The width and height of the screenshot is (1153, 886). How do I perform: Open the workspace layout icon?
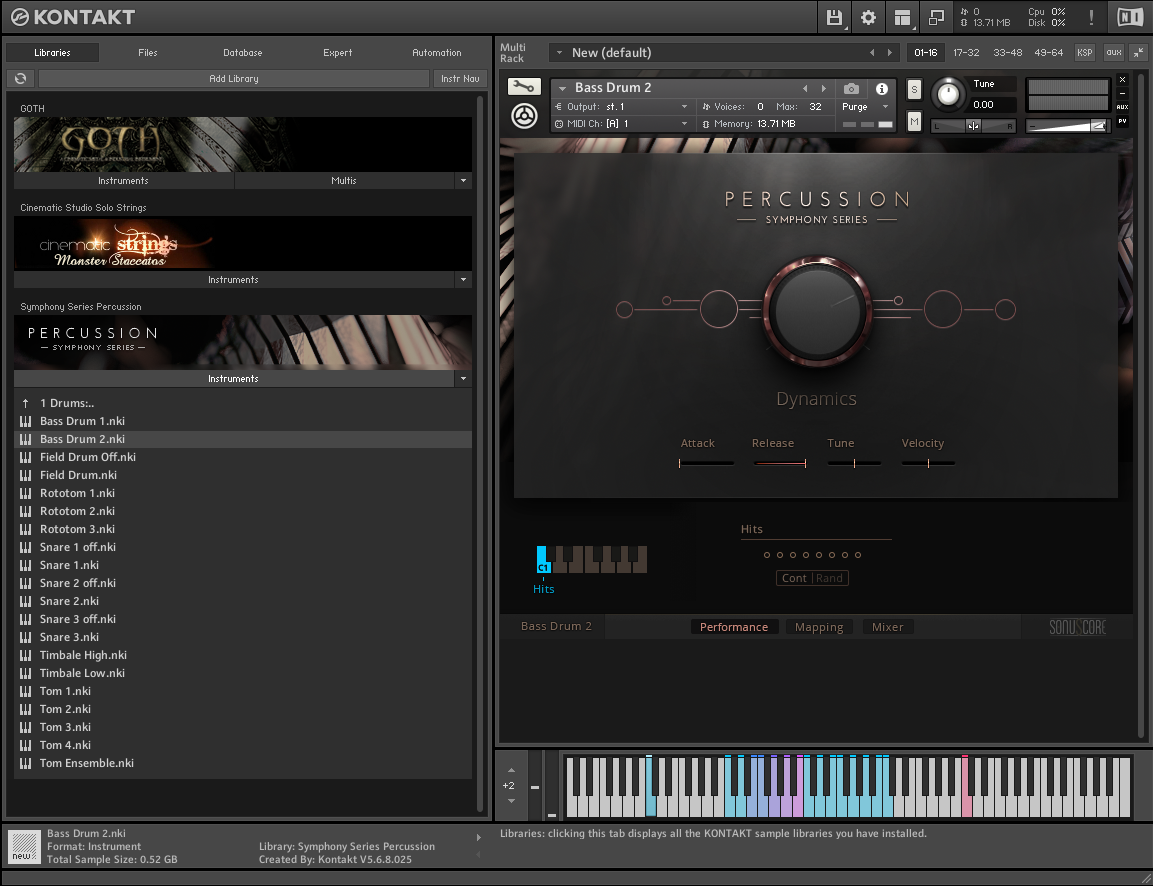pos(902,17)
